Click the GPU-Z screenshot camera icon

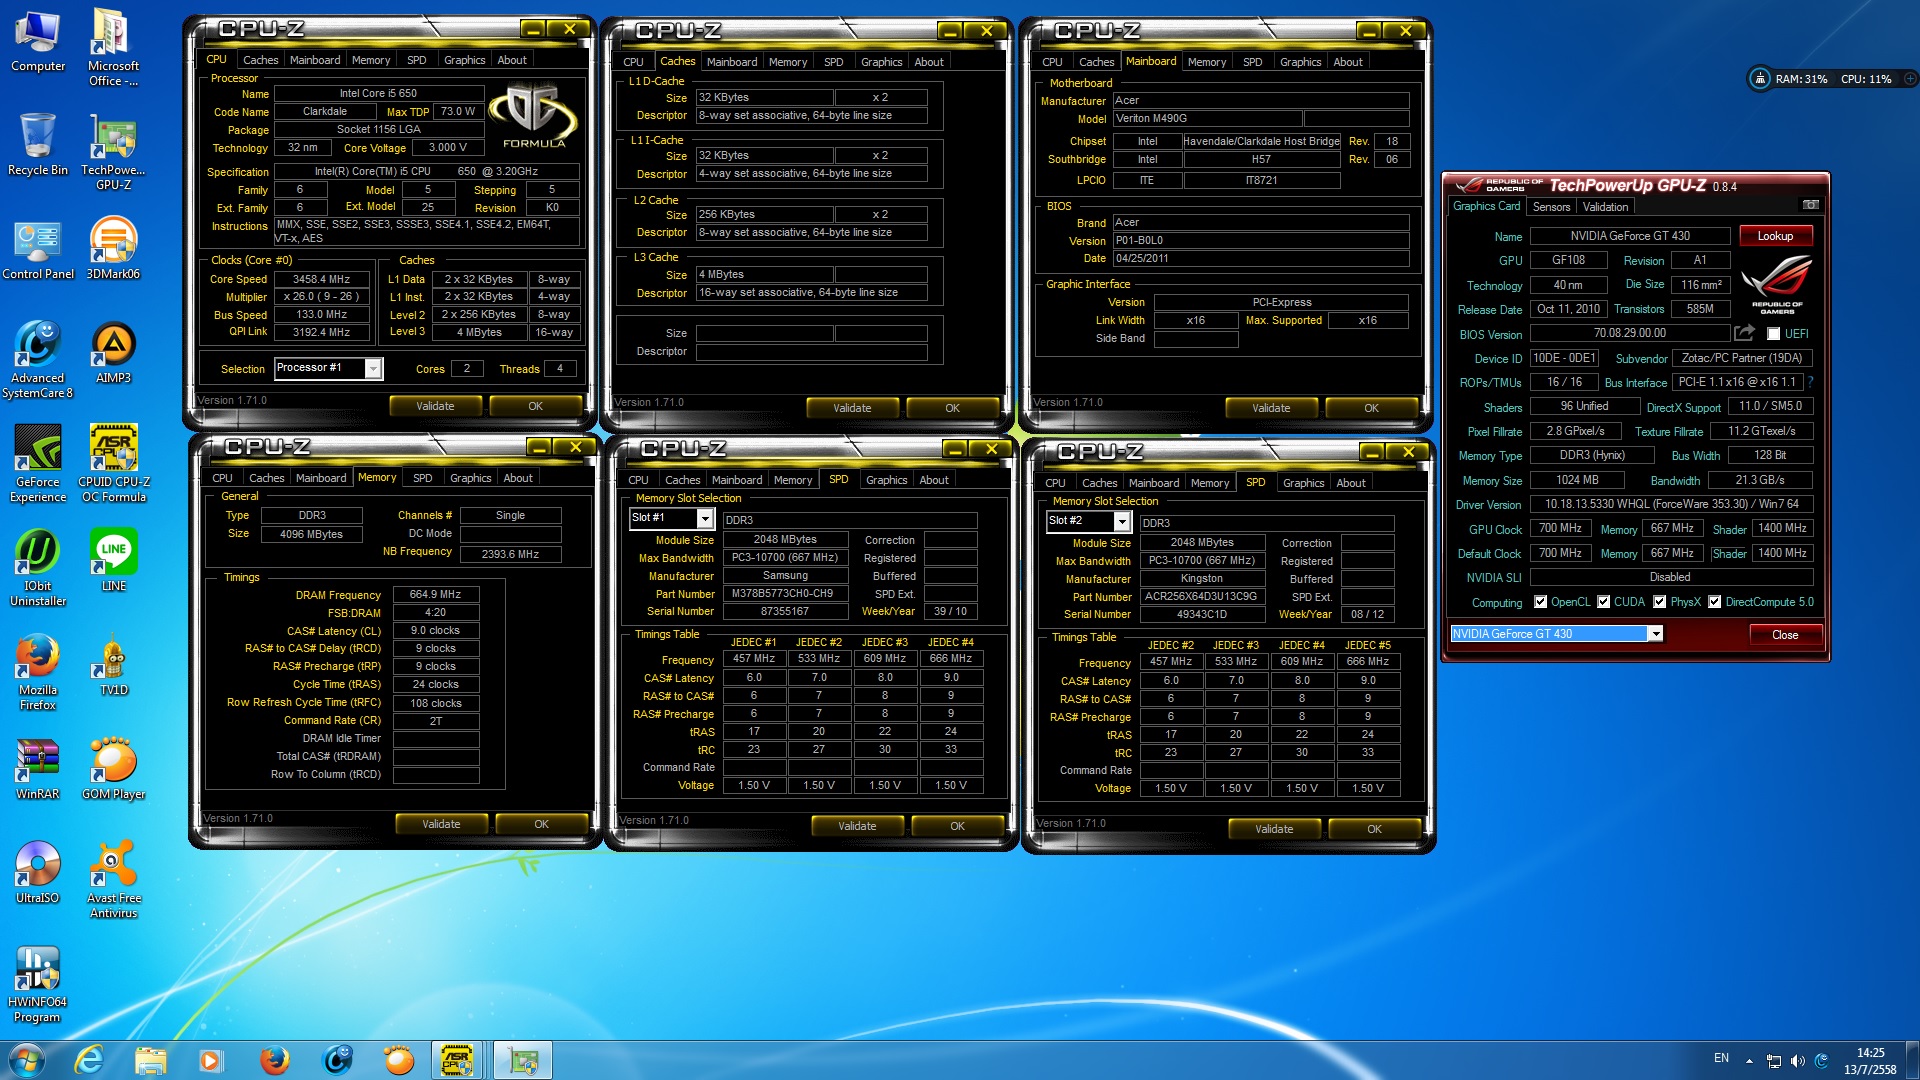click(x=1810, y=205)
